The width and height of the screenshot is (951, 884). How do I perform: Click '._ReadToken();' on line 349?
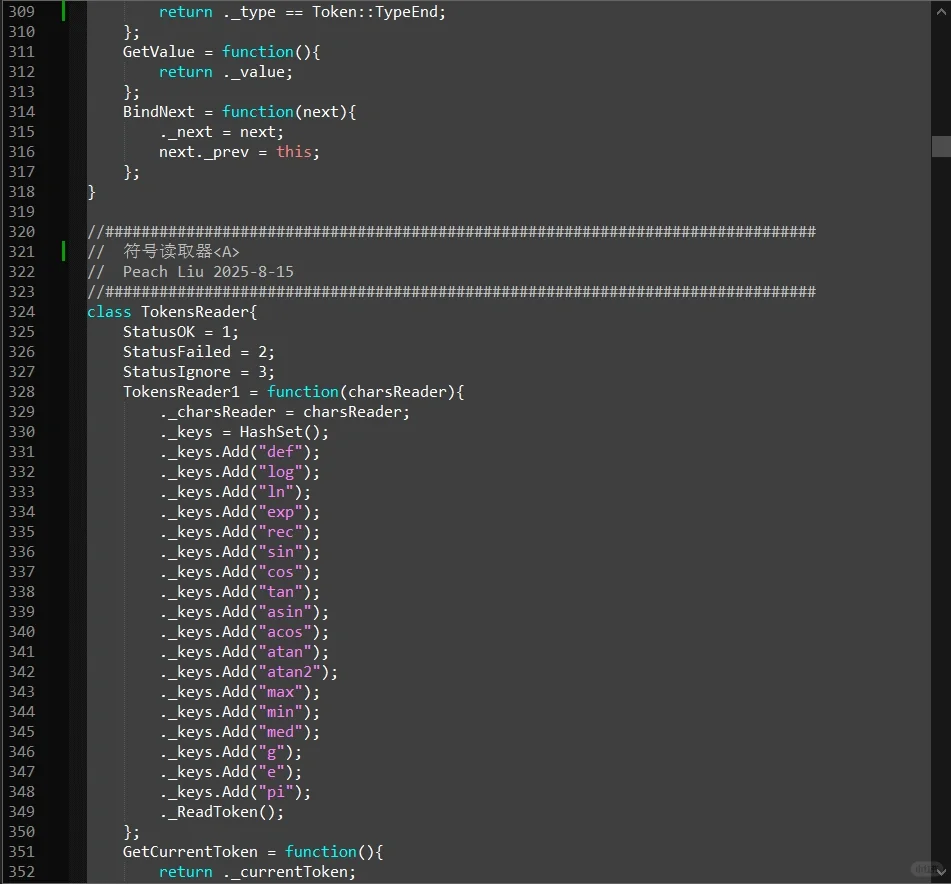click(x=221, y=812)
